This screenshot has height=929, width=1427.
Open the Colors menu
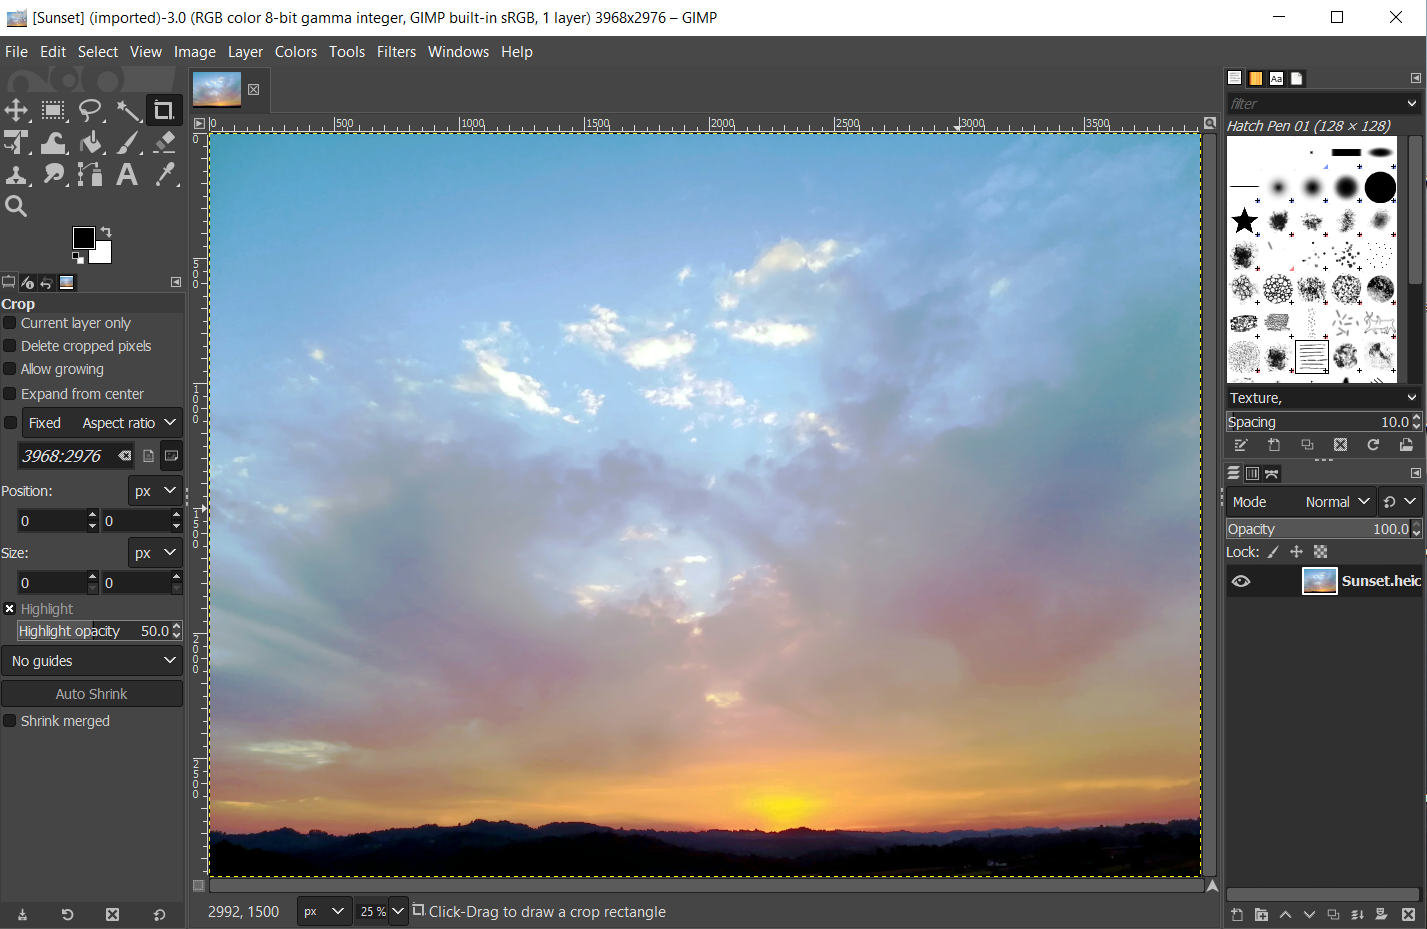click(295, 52)
